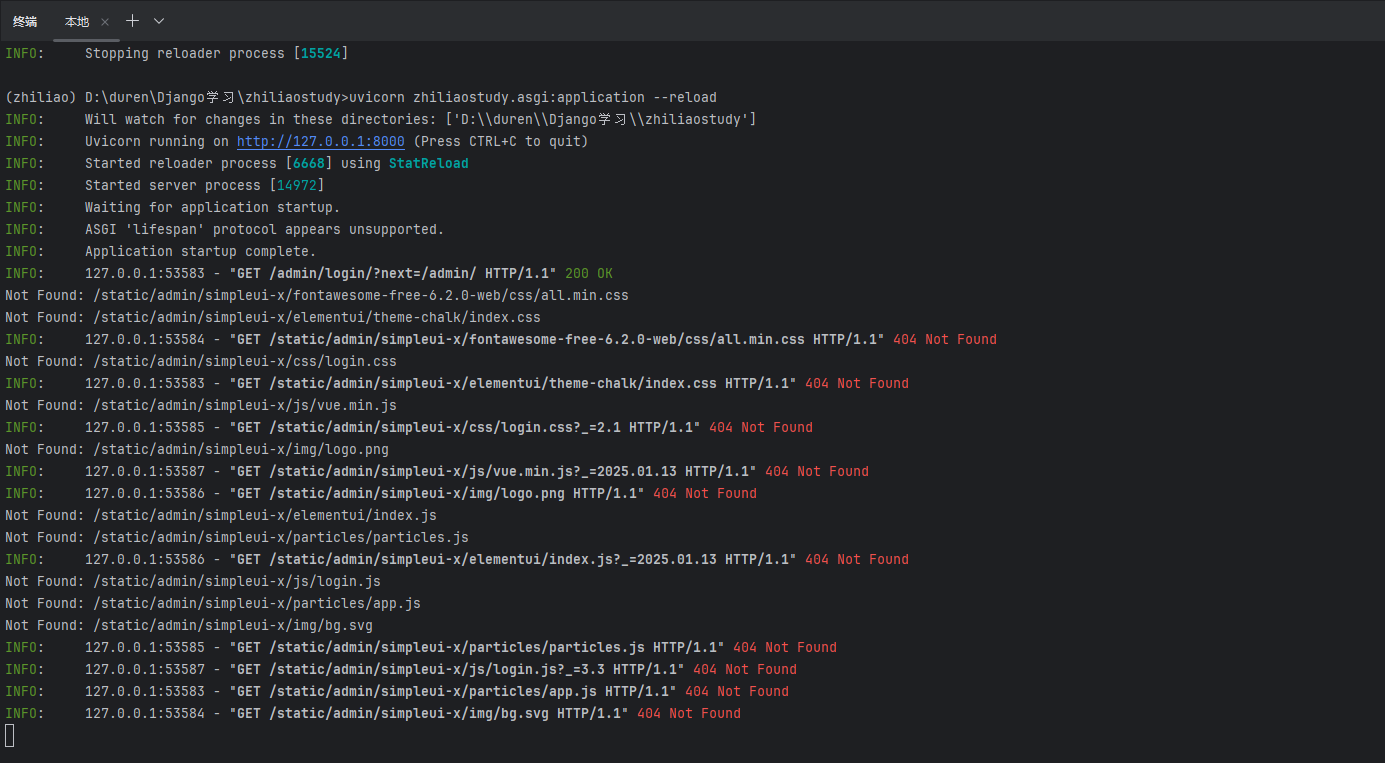The width and height of the screenshot is (1385, 763).
Task: Place cursor at the terminal input prompt
Action: [10, 736]
